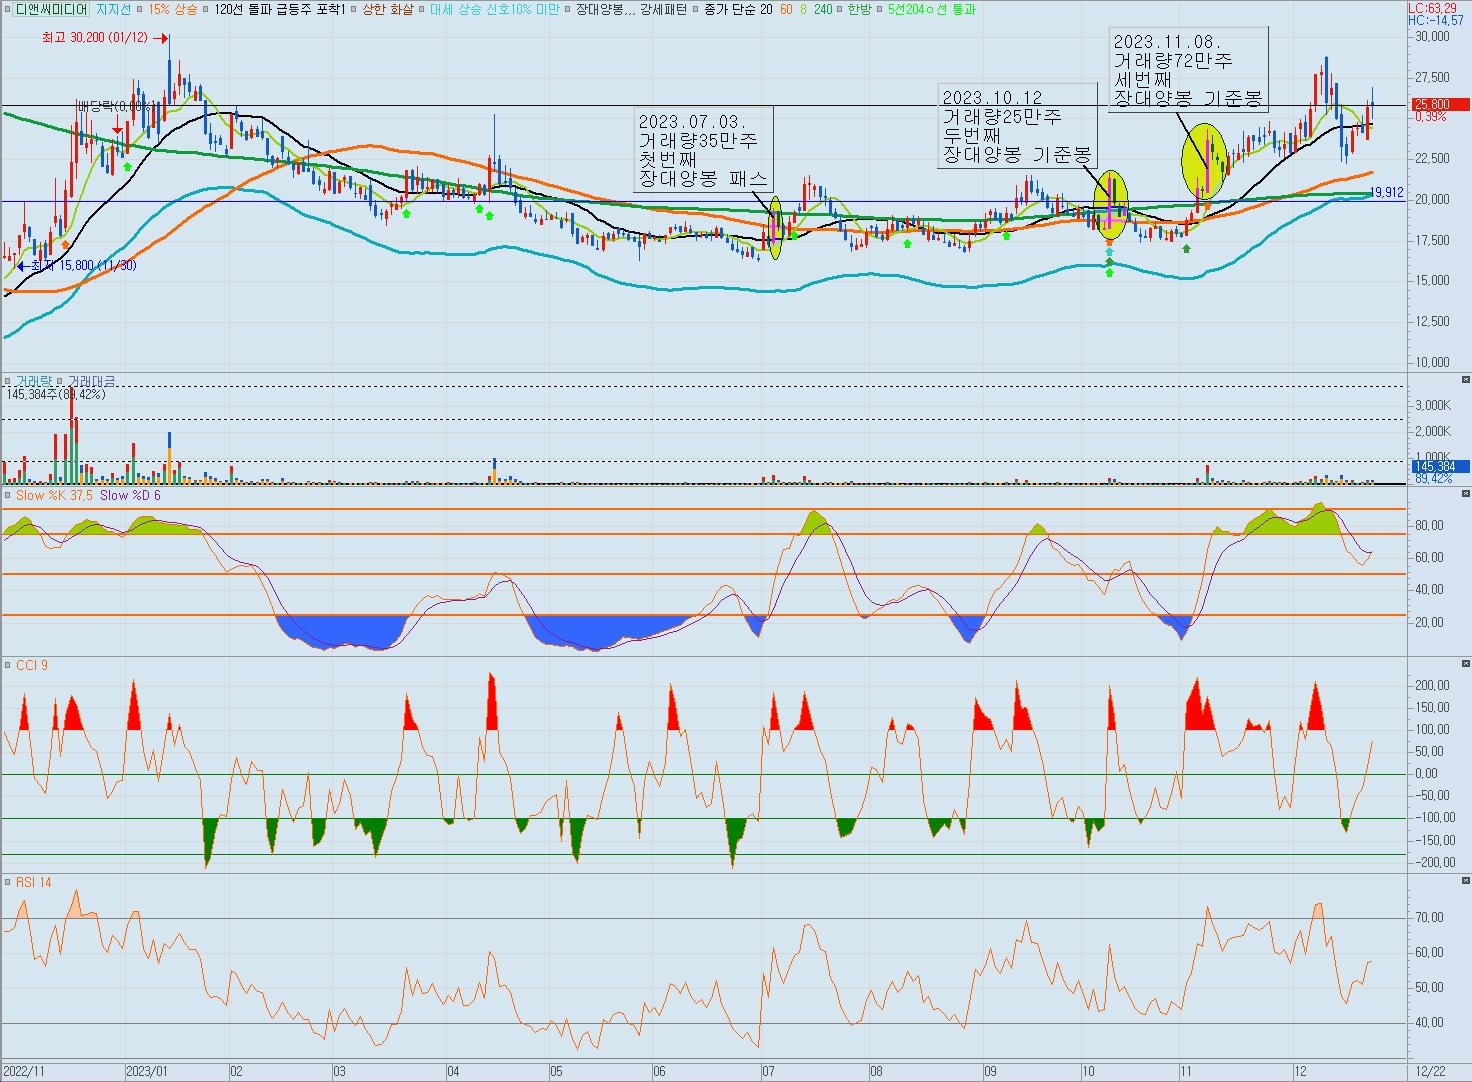The height and width of the screenshot is (1082, 1472).
Task: Click square marker before 거래대금 label
Action: point(60,381)
